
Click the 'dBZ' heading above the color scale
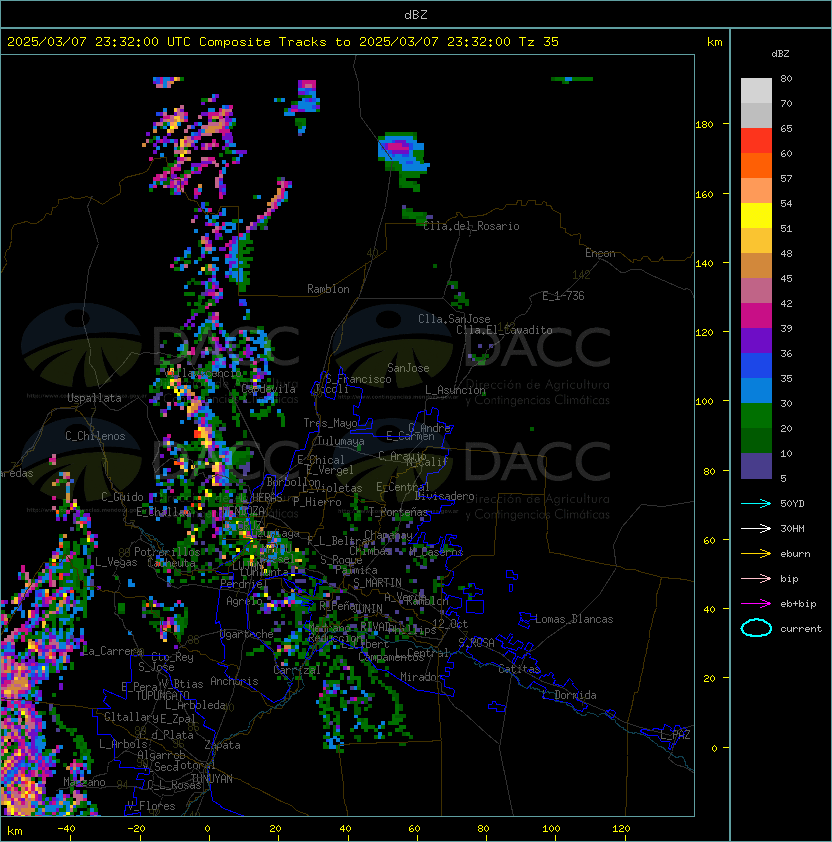780,54
